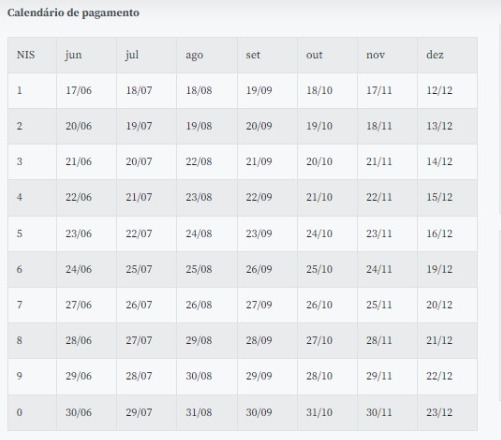Select the 28/06 cell for NIS 8

pyautogui.click(x=86, y=340)
